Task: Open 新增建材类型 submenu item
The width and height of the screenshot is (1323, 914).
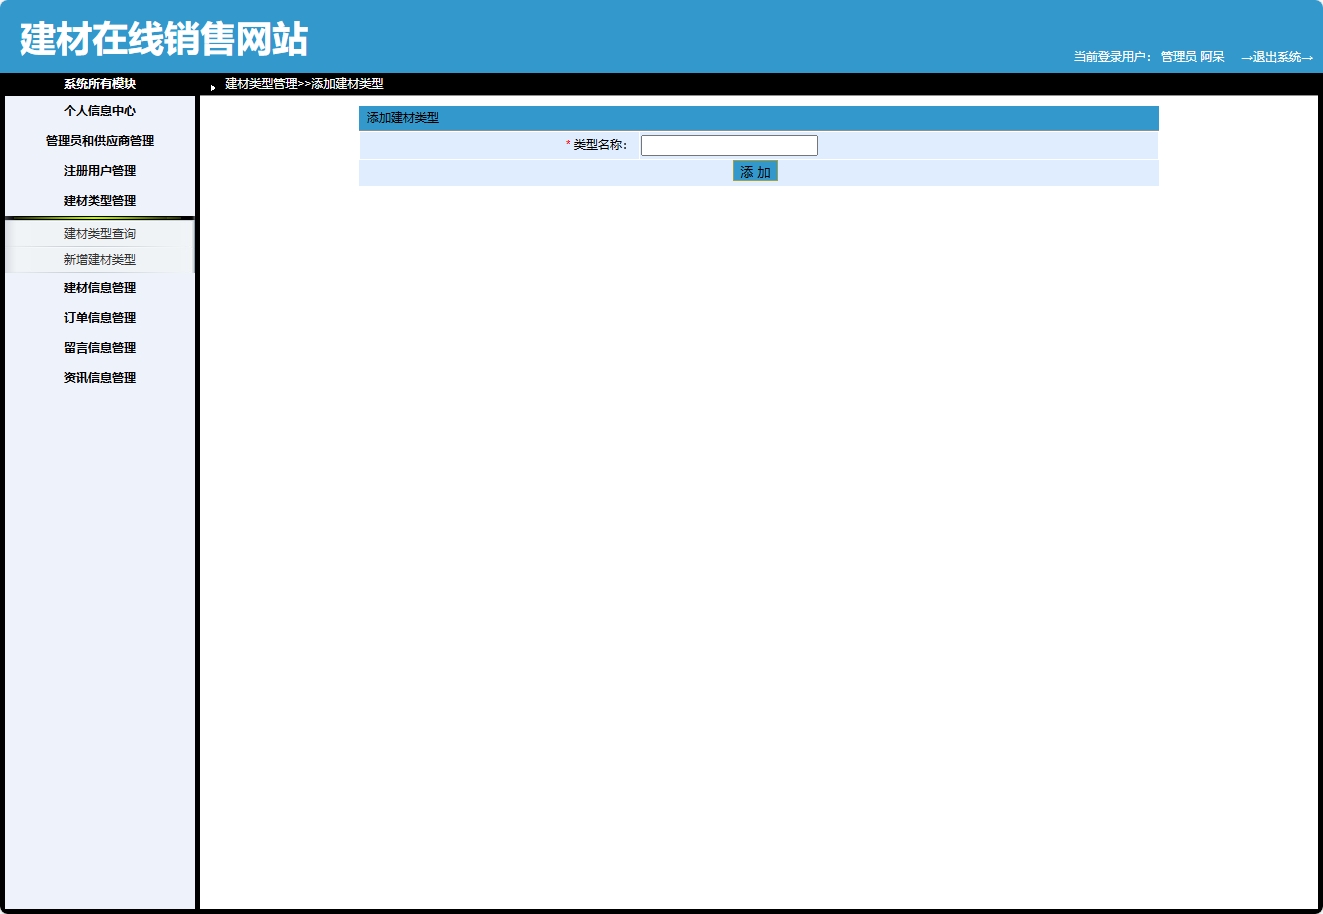Action: pyautogui.click(x=98, y=259)
